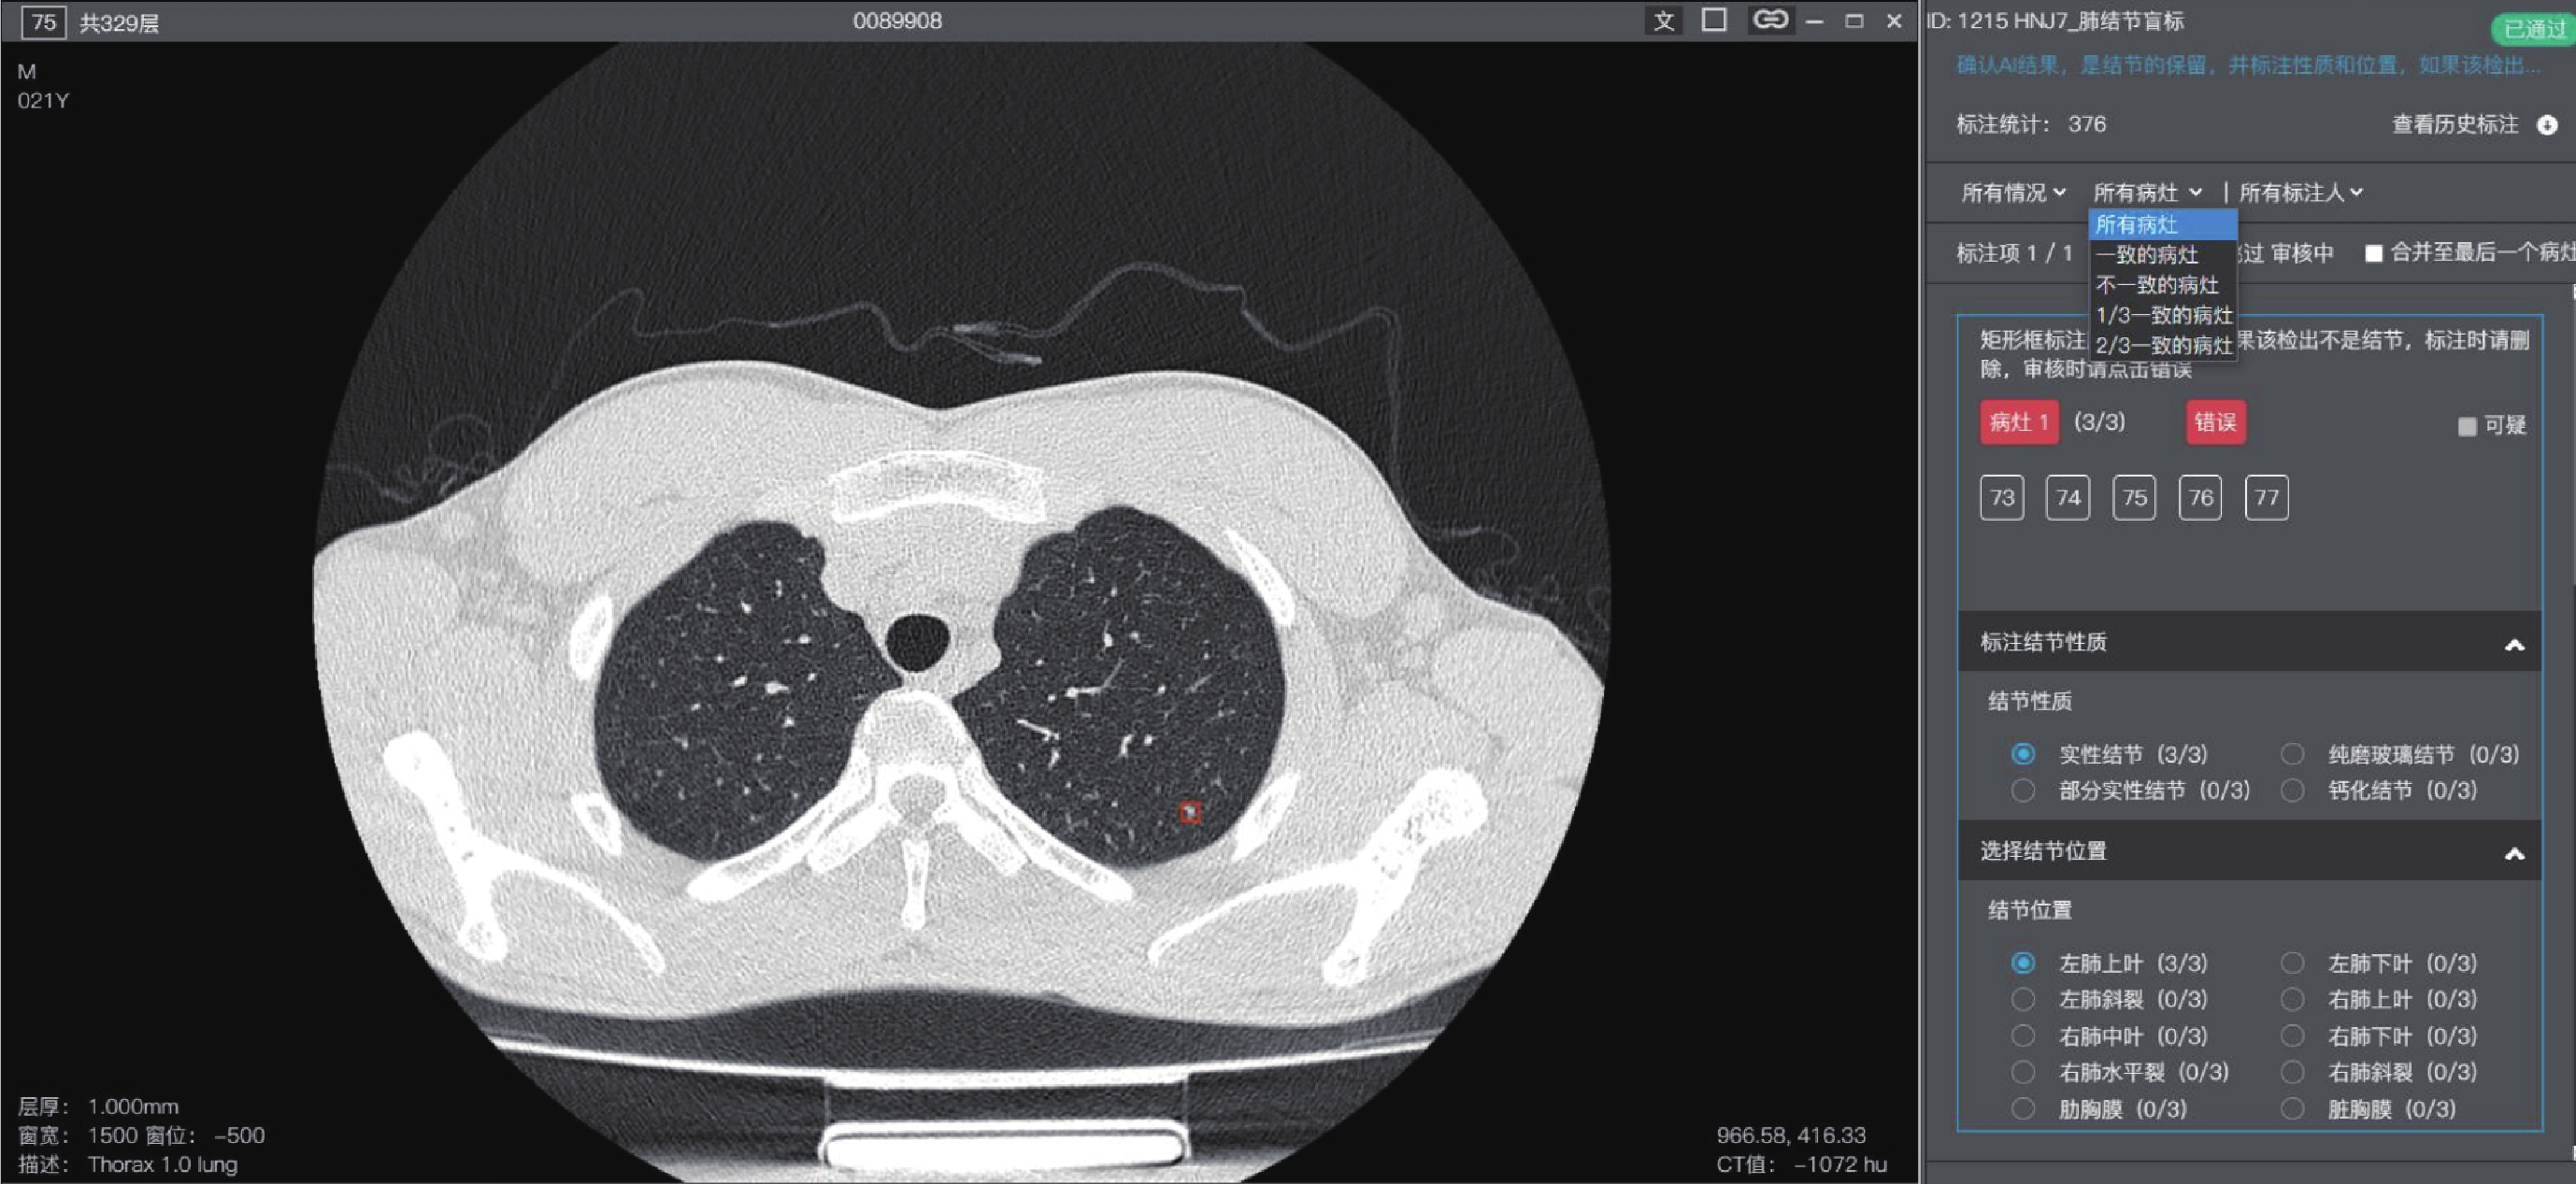This screenshot has width=2576, height=1184.
Task: Click the link sync icon
Action: click(1769, 20)
